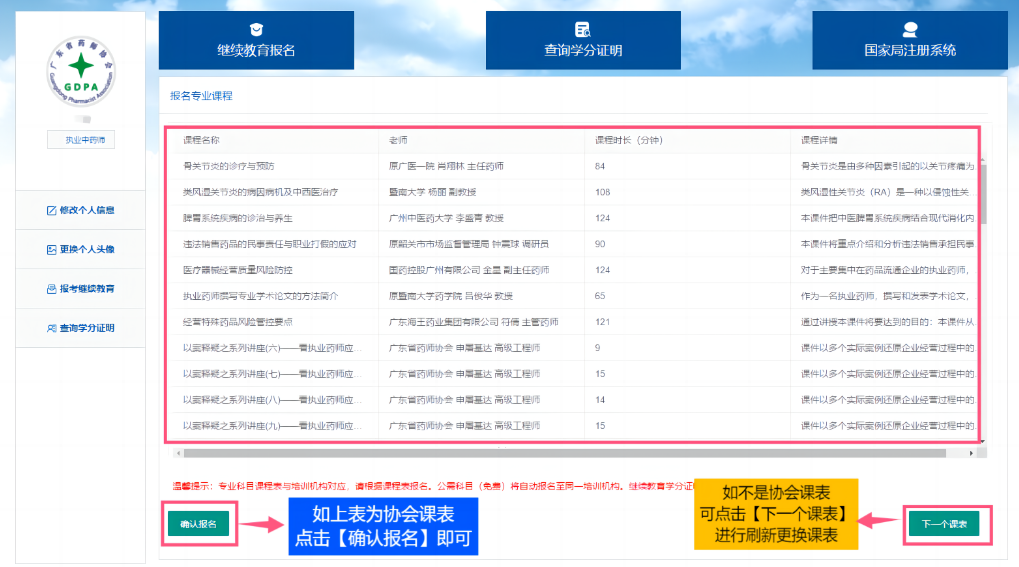This screenshot has width=1019, height=567.
Task: Click the certificate icon above 查询学分证明 in top bar
Action: click(583, 30)
